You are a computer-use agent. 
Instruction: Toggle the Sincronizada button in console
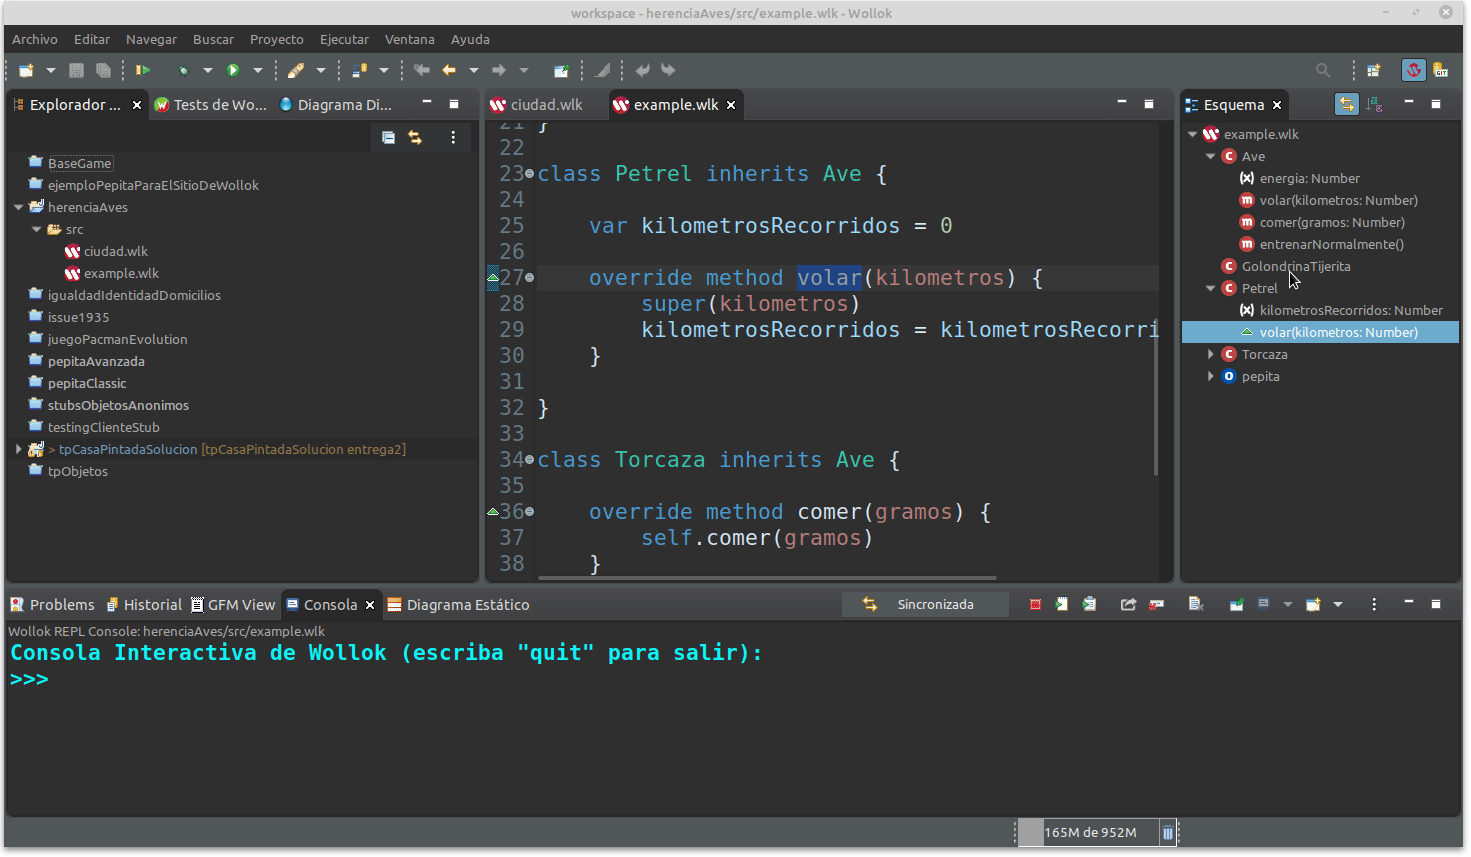coord(924,604)
